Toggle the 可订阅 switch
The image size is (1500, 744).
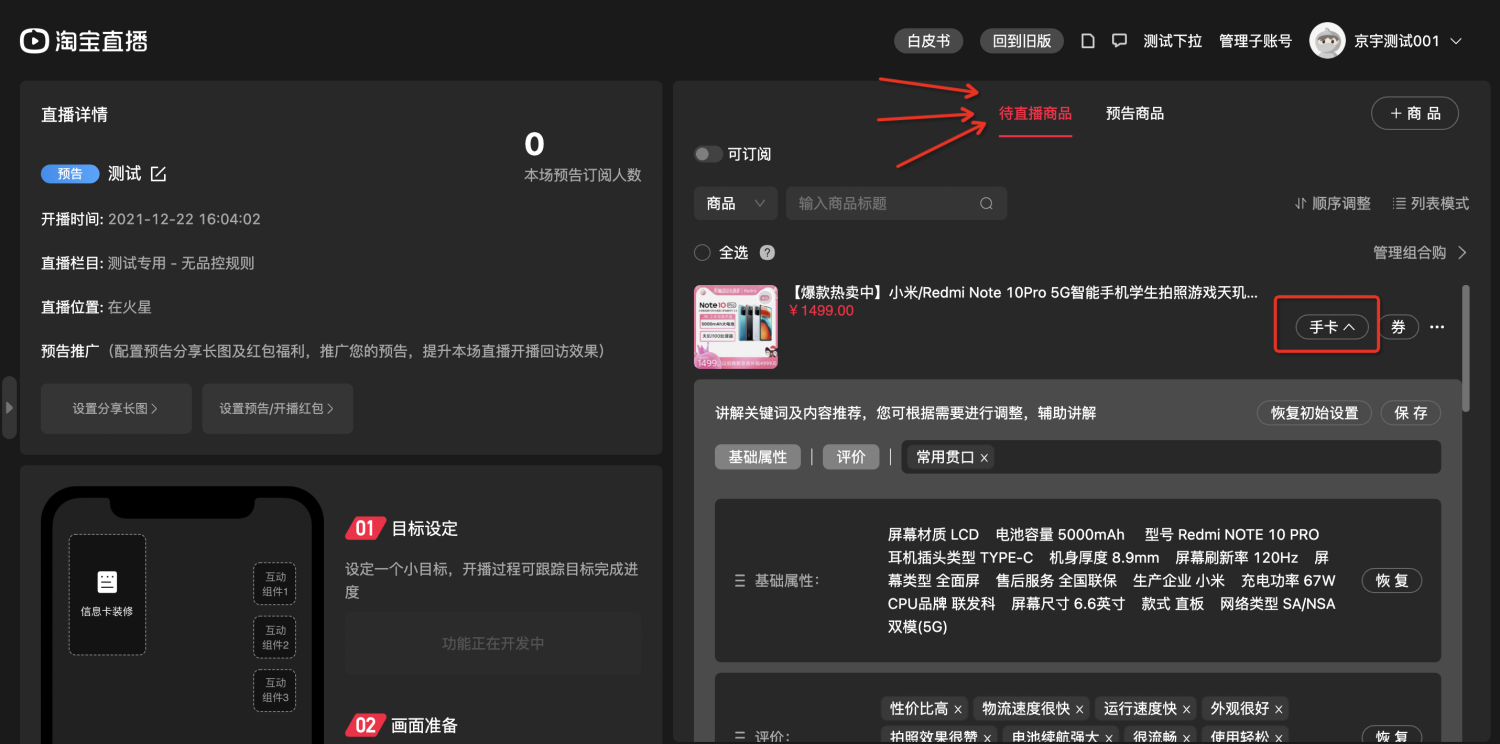(x=708, y=154)
